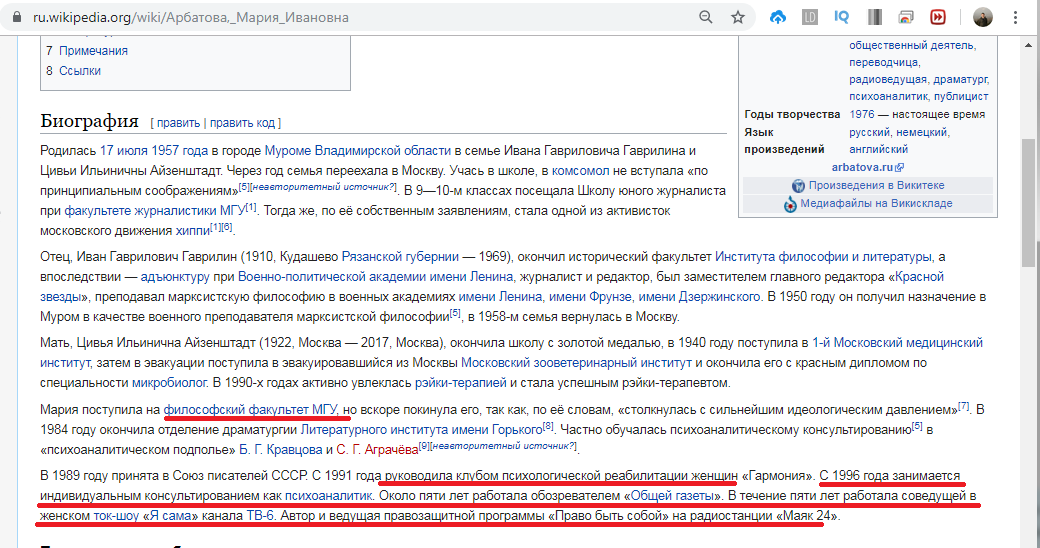Open the Chrome profile avatar
This screenshot has width=1040, height=548.
click(x=982, y=17)
